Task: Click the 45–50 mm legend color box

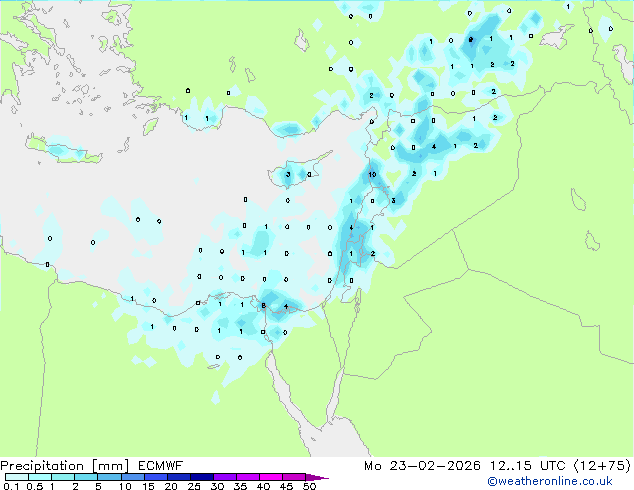Action: [x=294, y=477]
